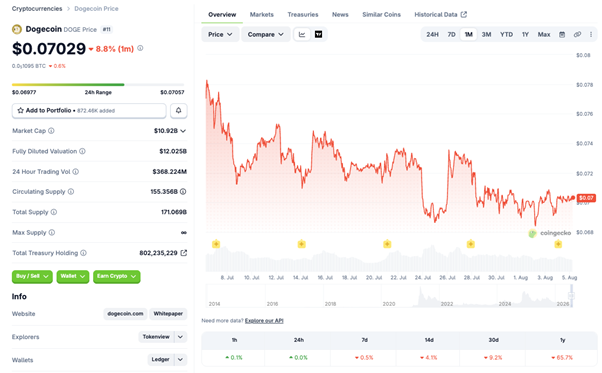Open the Price dropdown
The width and height of the screenshot is (602, 373).
pos(220,35)
